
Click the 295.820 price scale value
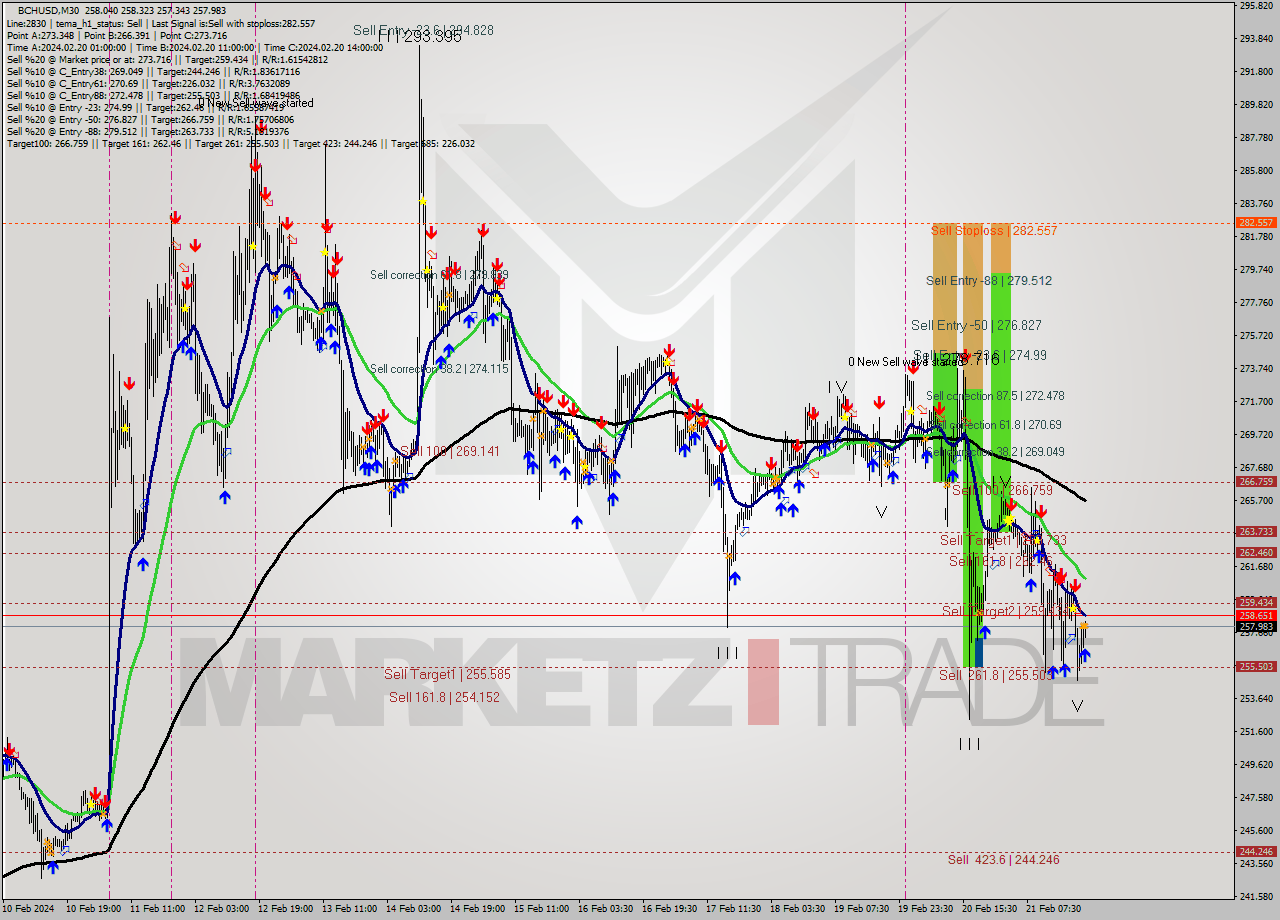click(1256, 6)
